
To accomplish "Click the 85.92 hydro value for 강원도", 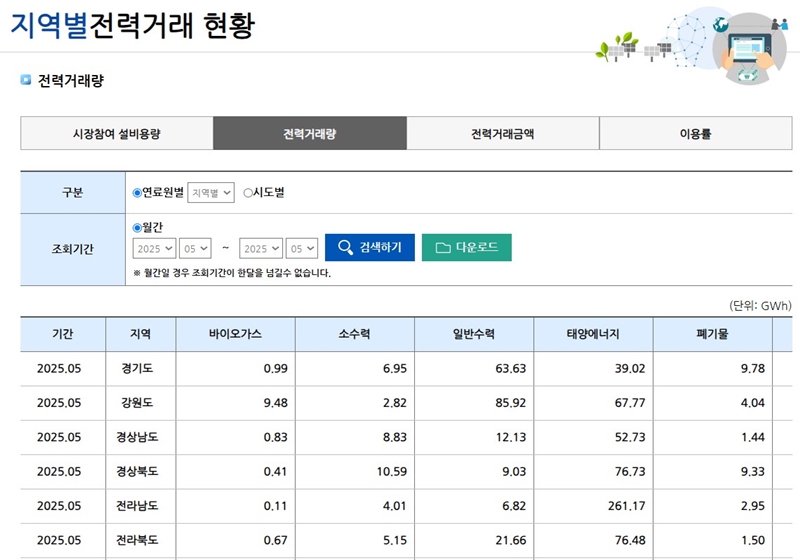I will pos(511,403).
